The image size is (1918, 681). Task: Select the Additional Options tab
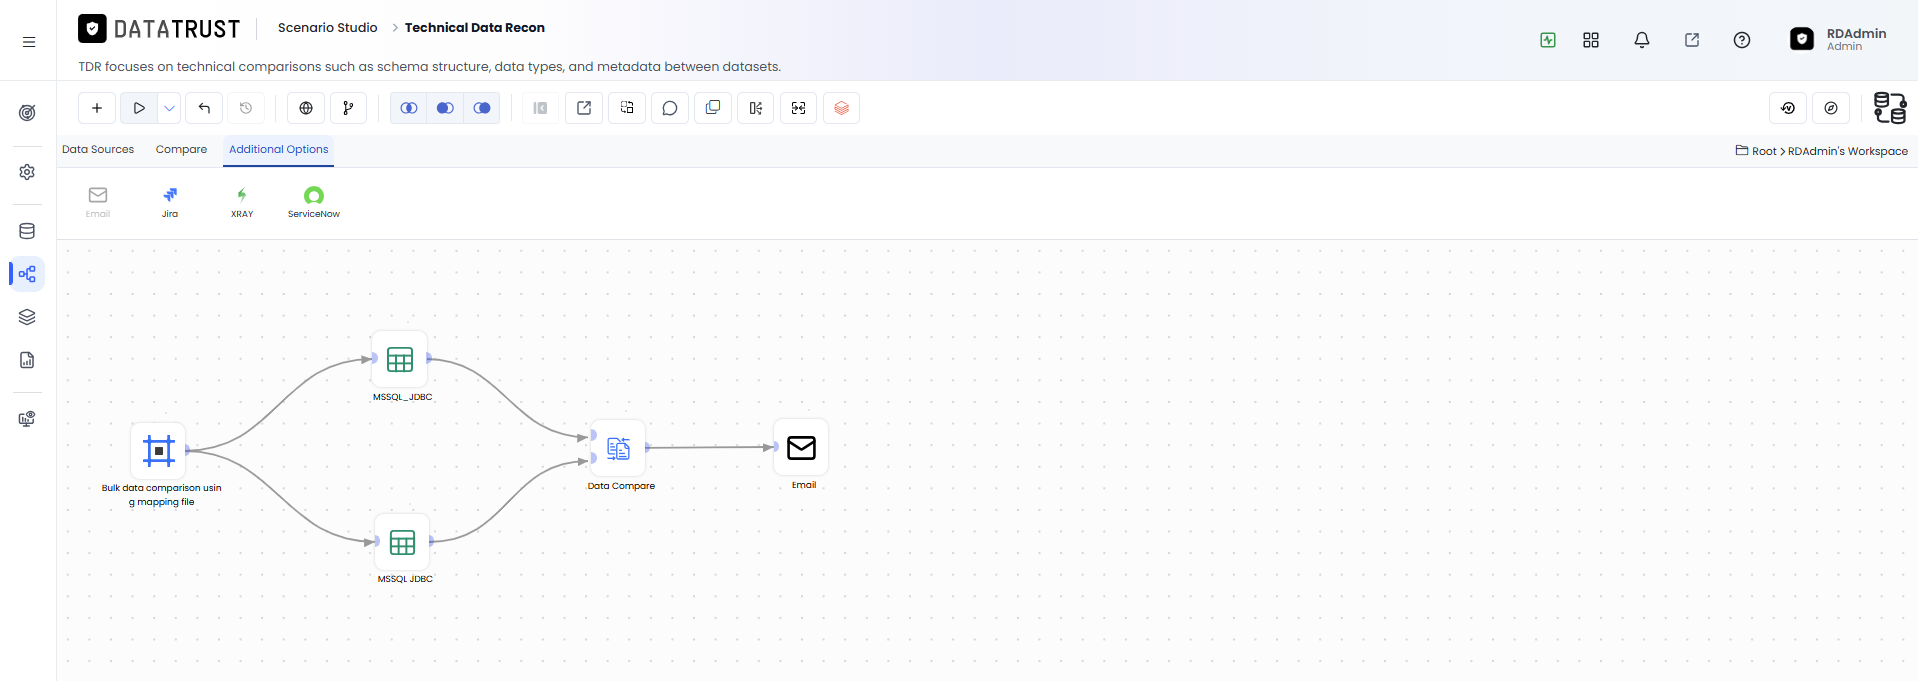click(x=279, y=150)
